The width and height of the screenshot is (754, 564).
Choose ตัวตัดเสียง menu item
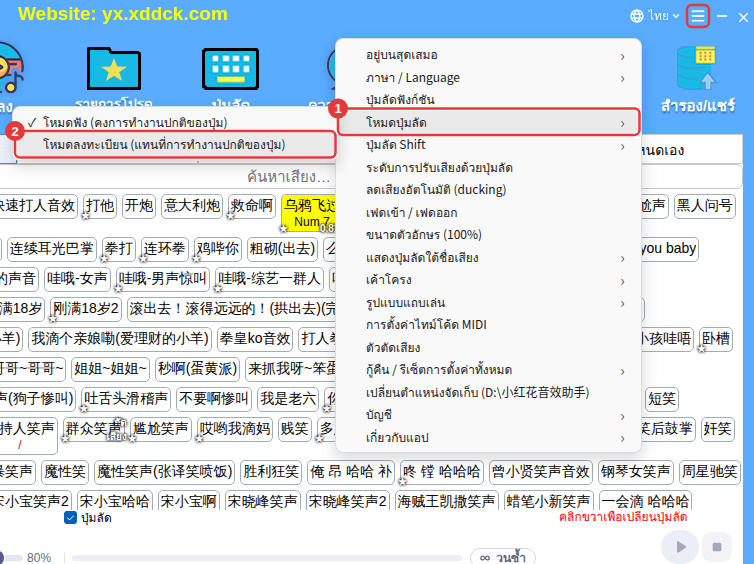(x=488, y=348)
